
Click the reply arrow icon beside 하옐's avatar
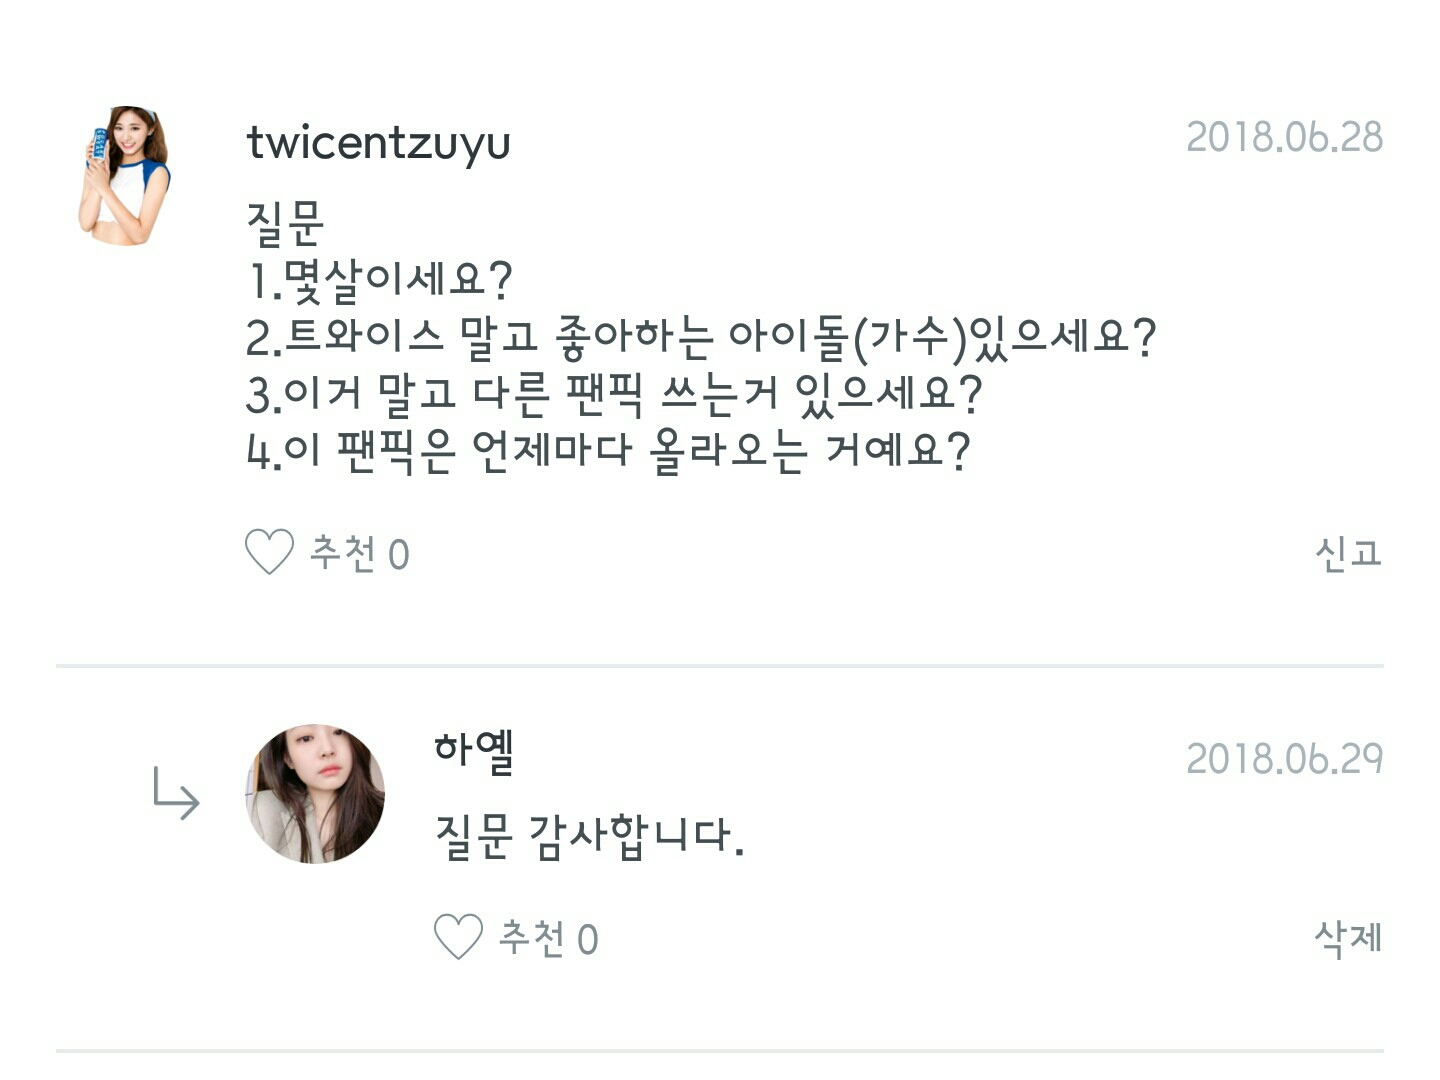[176, 793]
